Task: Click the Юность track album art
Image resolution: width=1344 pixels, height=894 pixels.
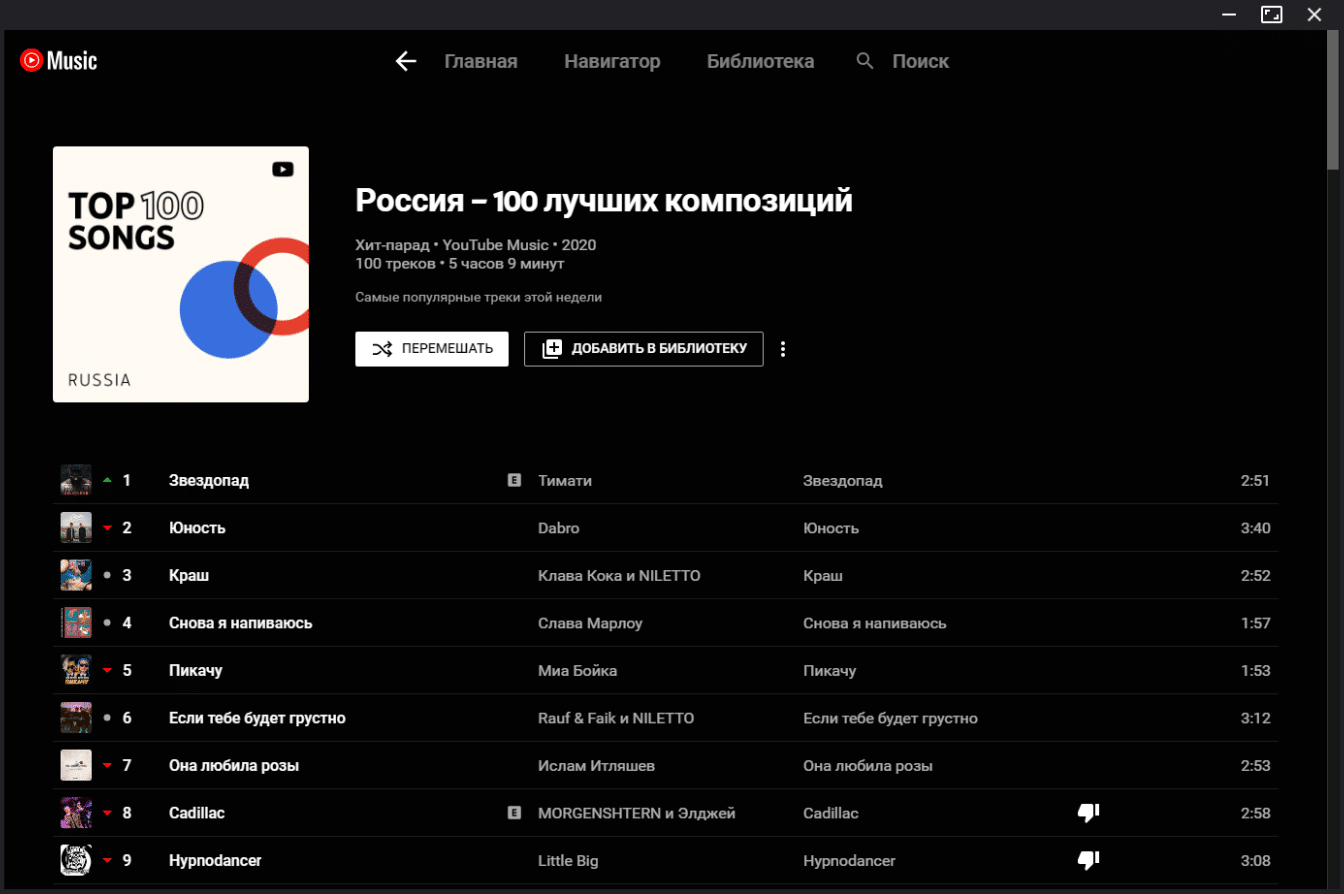Action: pyautogui.click(x=76, y=528)
